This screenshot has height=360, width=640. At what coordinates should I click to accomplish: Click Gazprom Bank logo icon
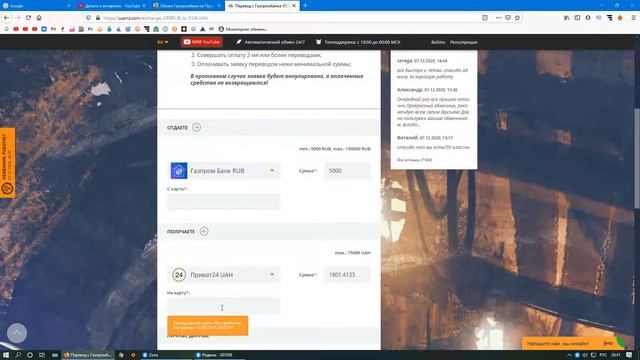[x=179, y=171]
